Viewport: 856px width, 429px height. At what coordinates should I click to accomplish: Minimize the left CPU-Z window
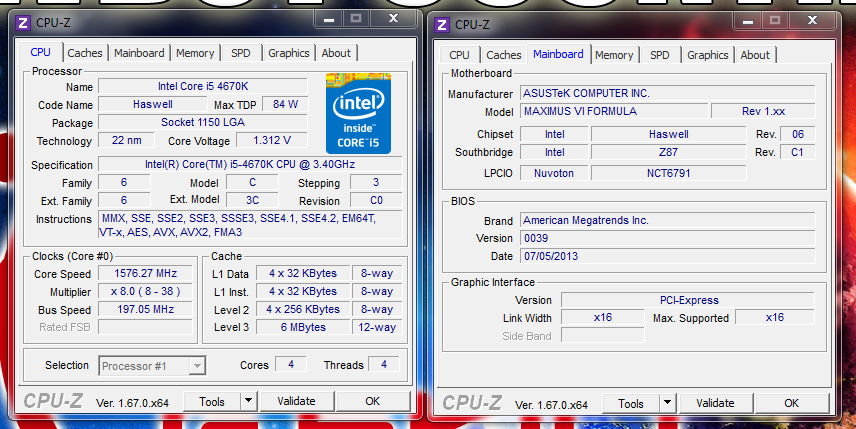329,19
